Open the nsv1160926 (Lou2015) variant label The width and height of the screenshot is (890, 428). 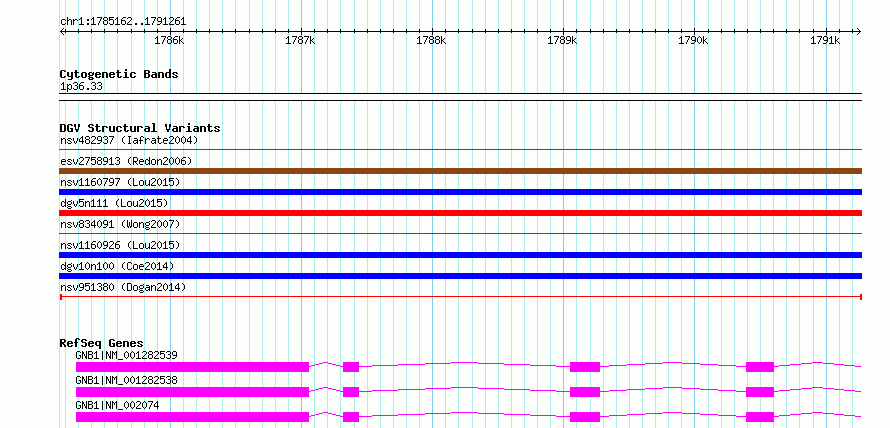click(x=120, y=245)
